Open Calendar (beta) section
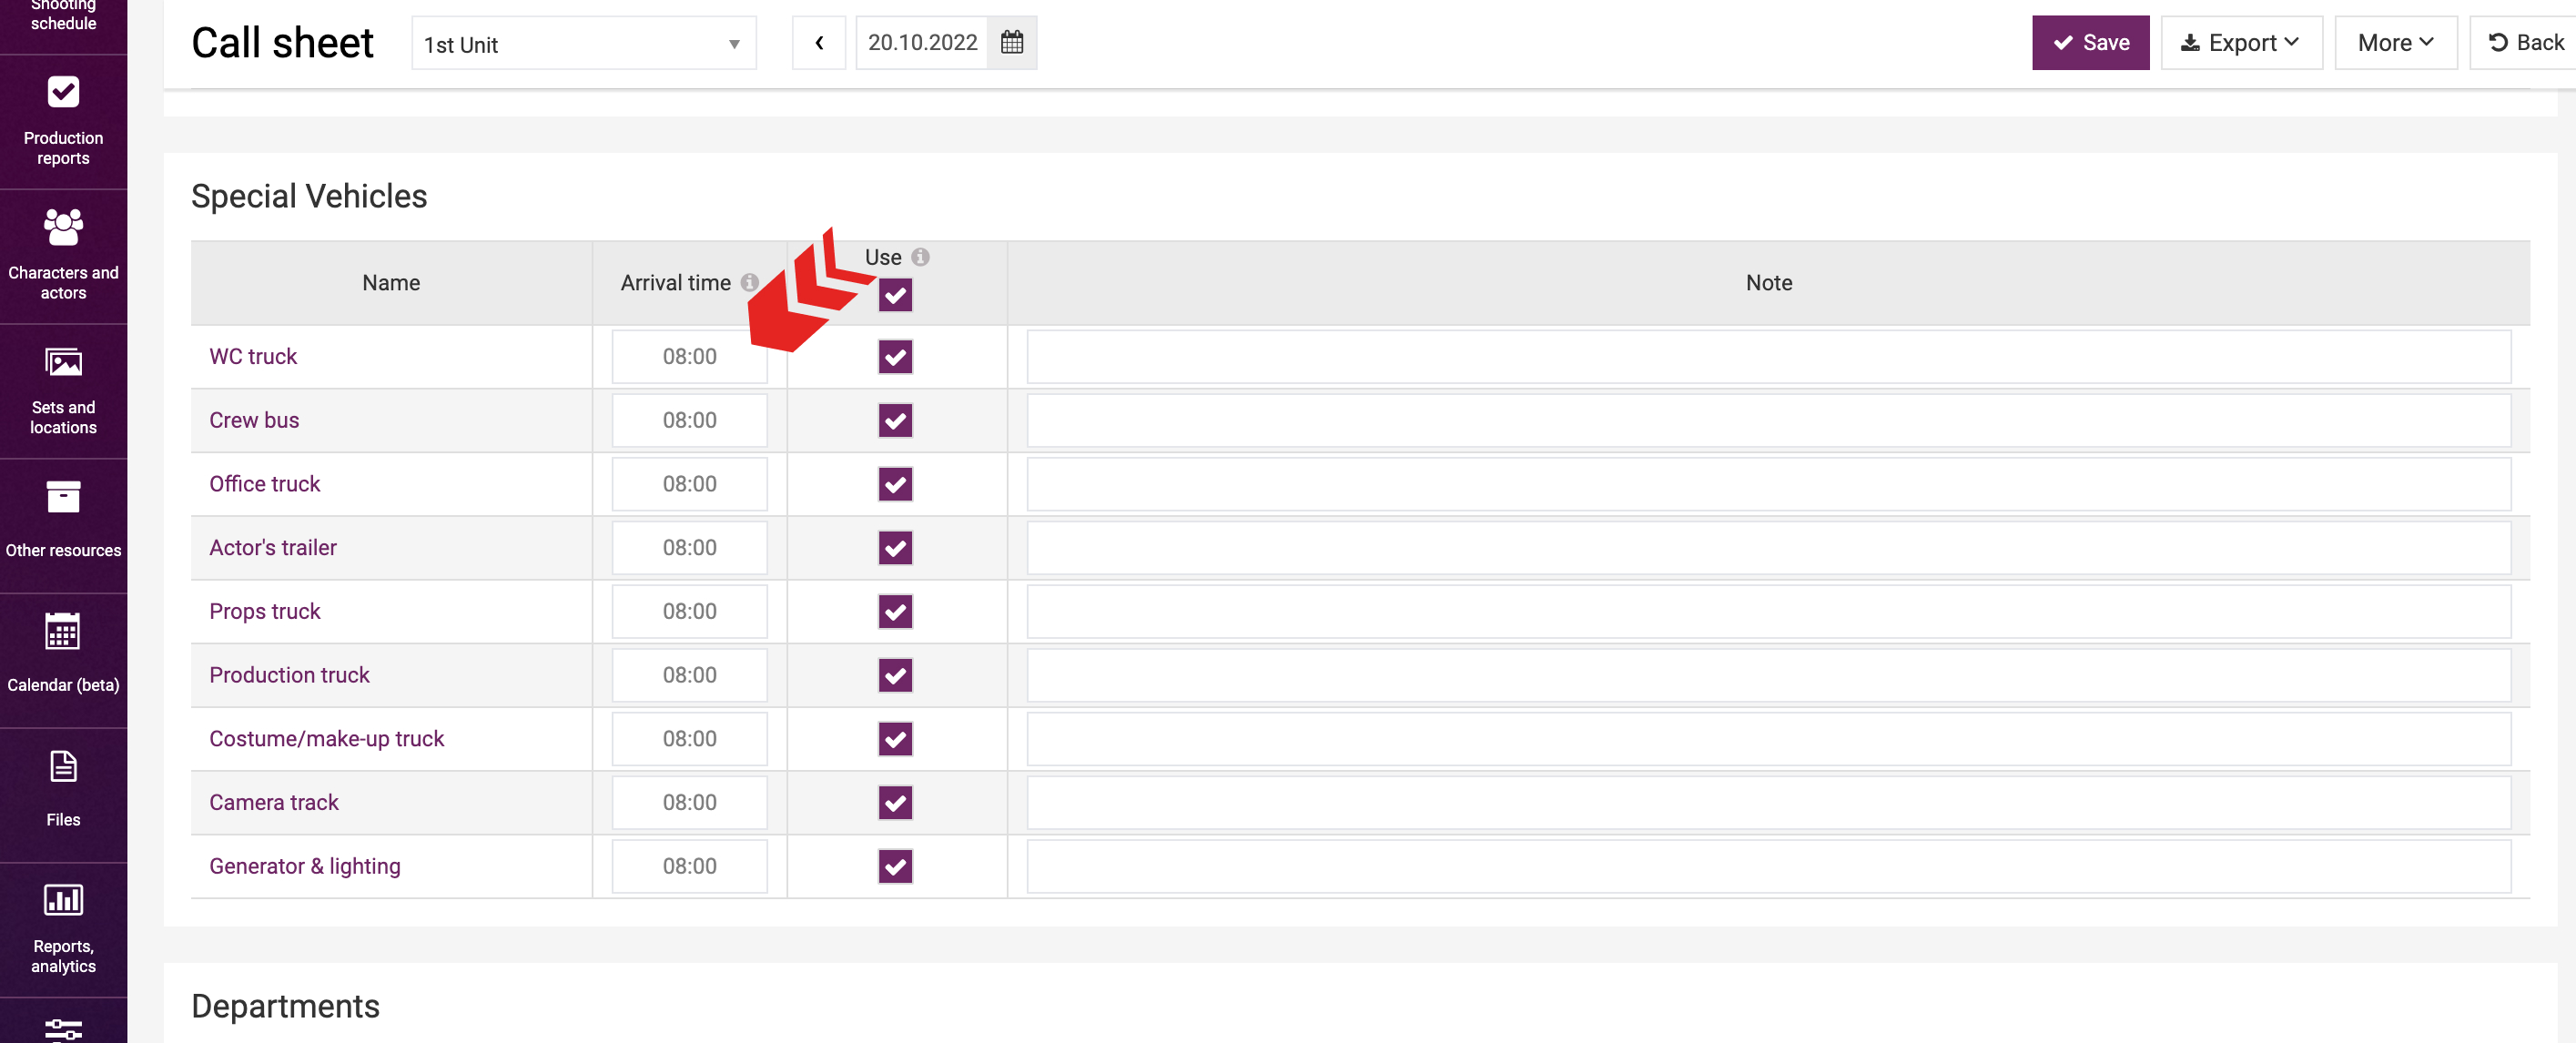Image resolution: width=2576 pixels, height=1043 pixels. pos(63,660)
